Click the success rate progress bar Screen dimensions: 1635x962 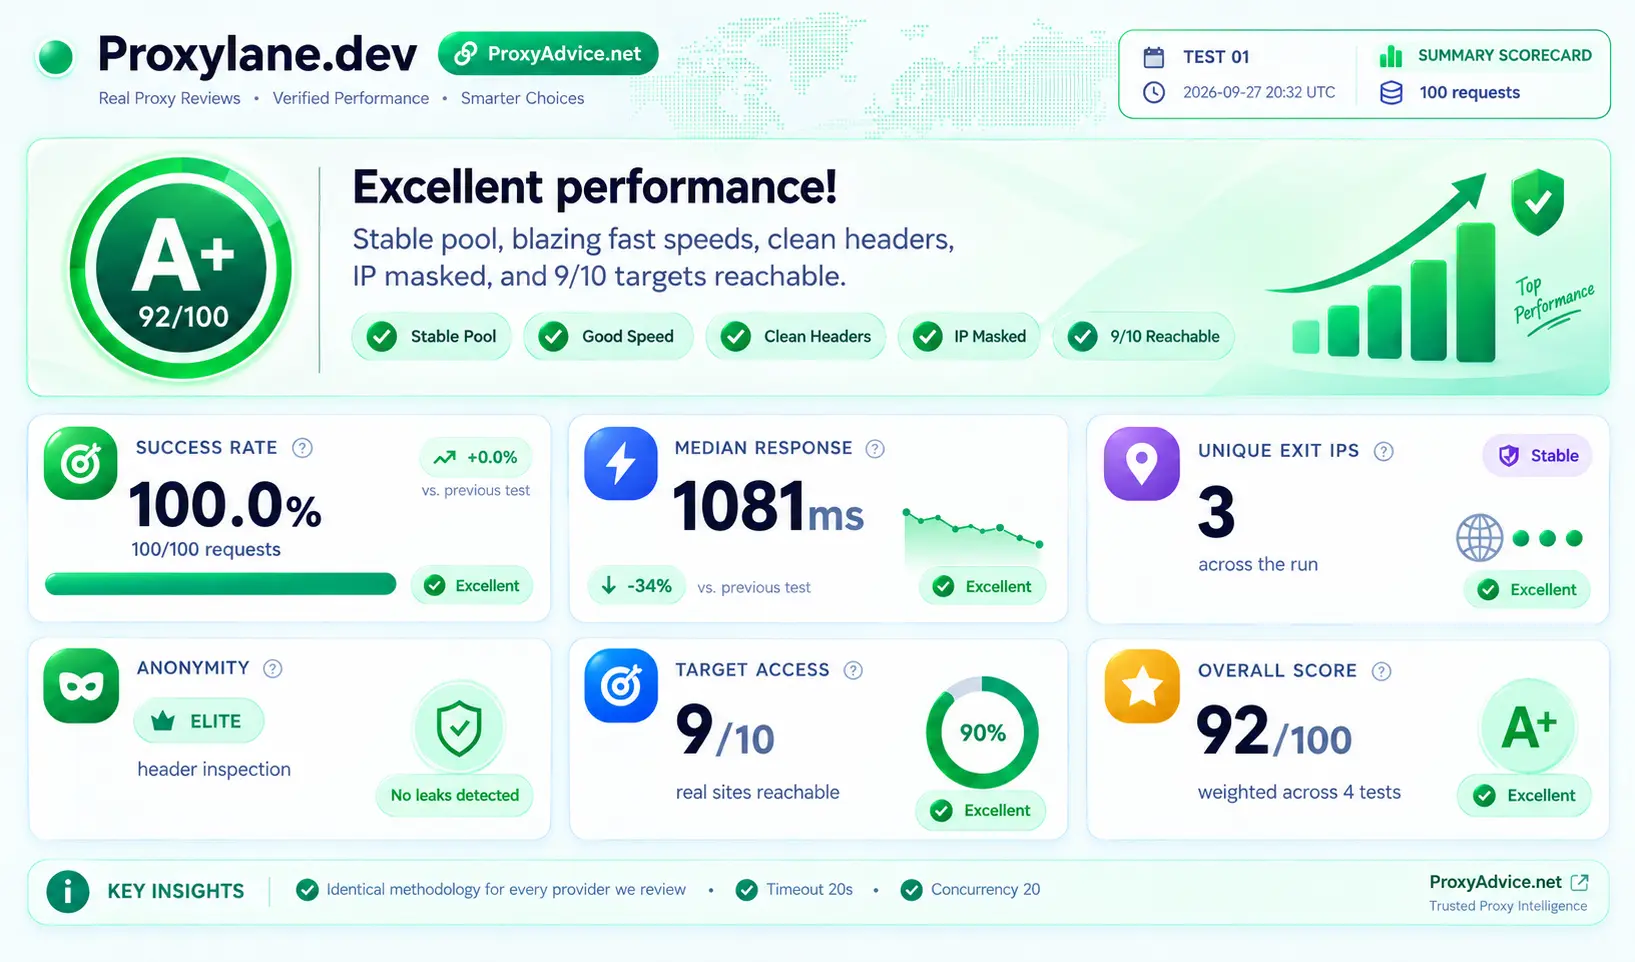point(220,584)
